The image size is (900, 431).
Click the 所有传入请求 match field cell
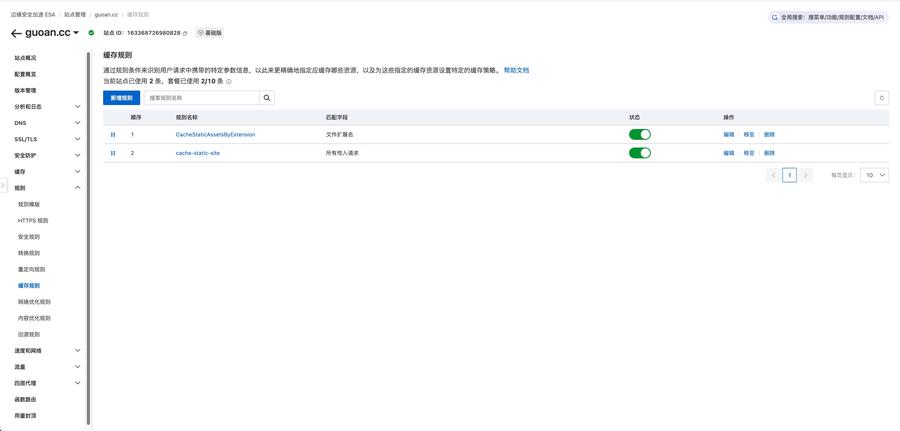coord(342,153)
